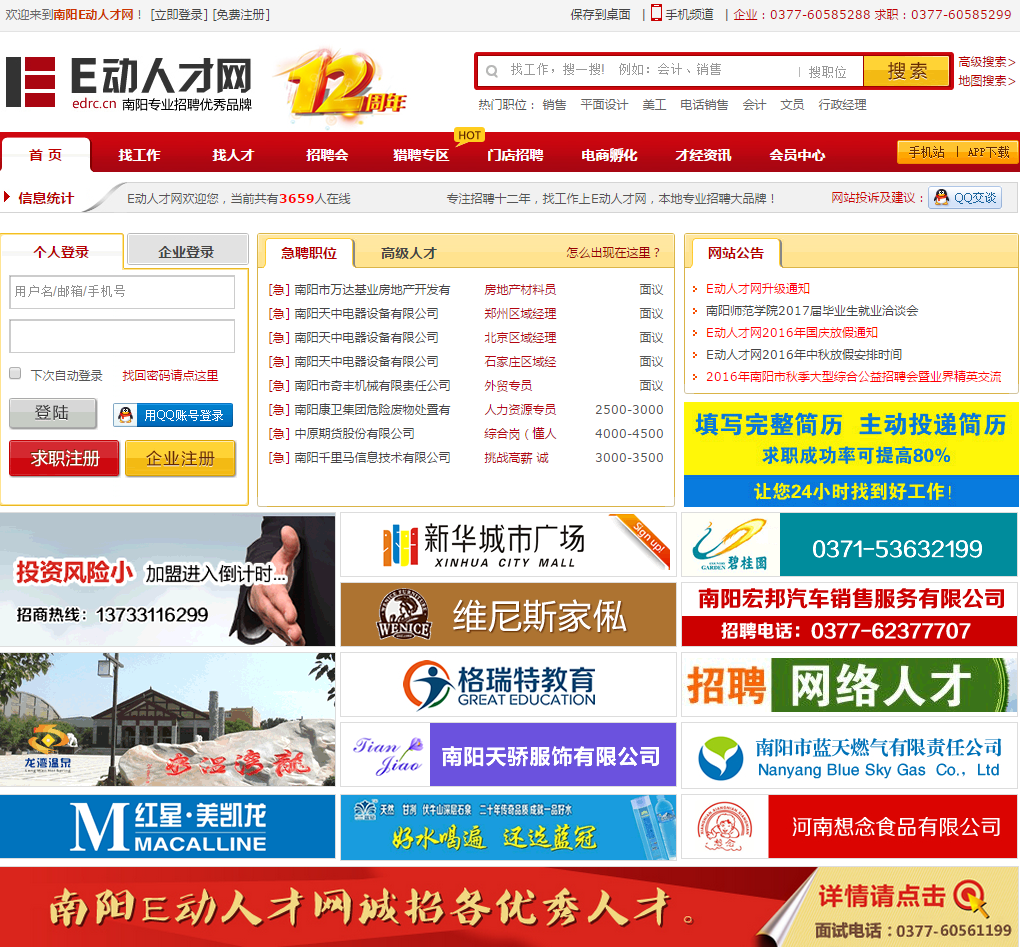Open the 红星·美凯龙 Macalline banner
This screenshot has height=947, width=1020.
point(167,827)
